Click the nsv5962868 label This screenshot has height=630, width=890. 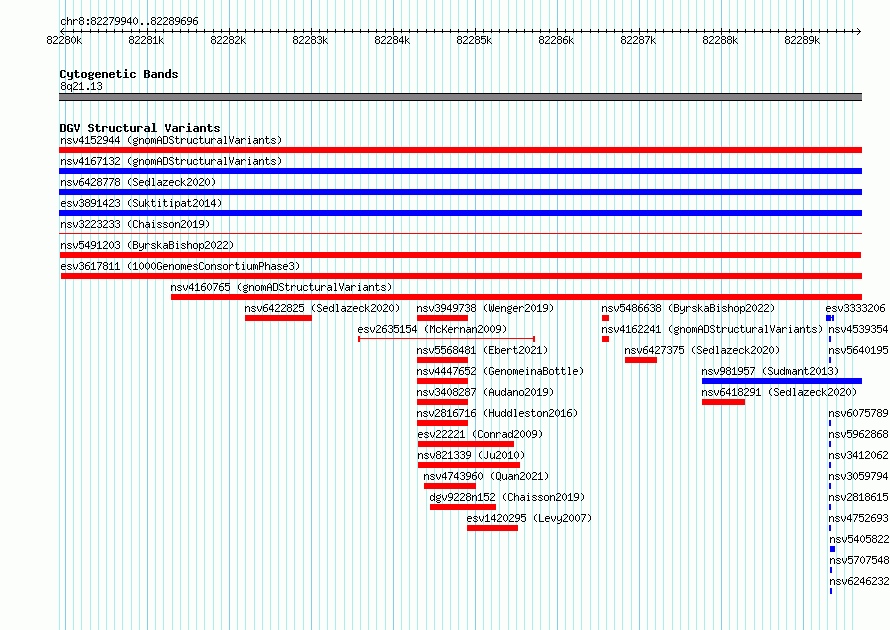(858, 434)
